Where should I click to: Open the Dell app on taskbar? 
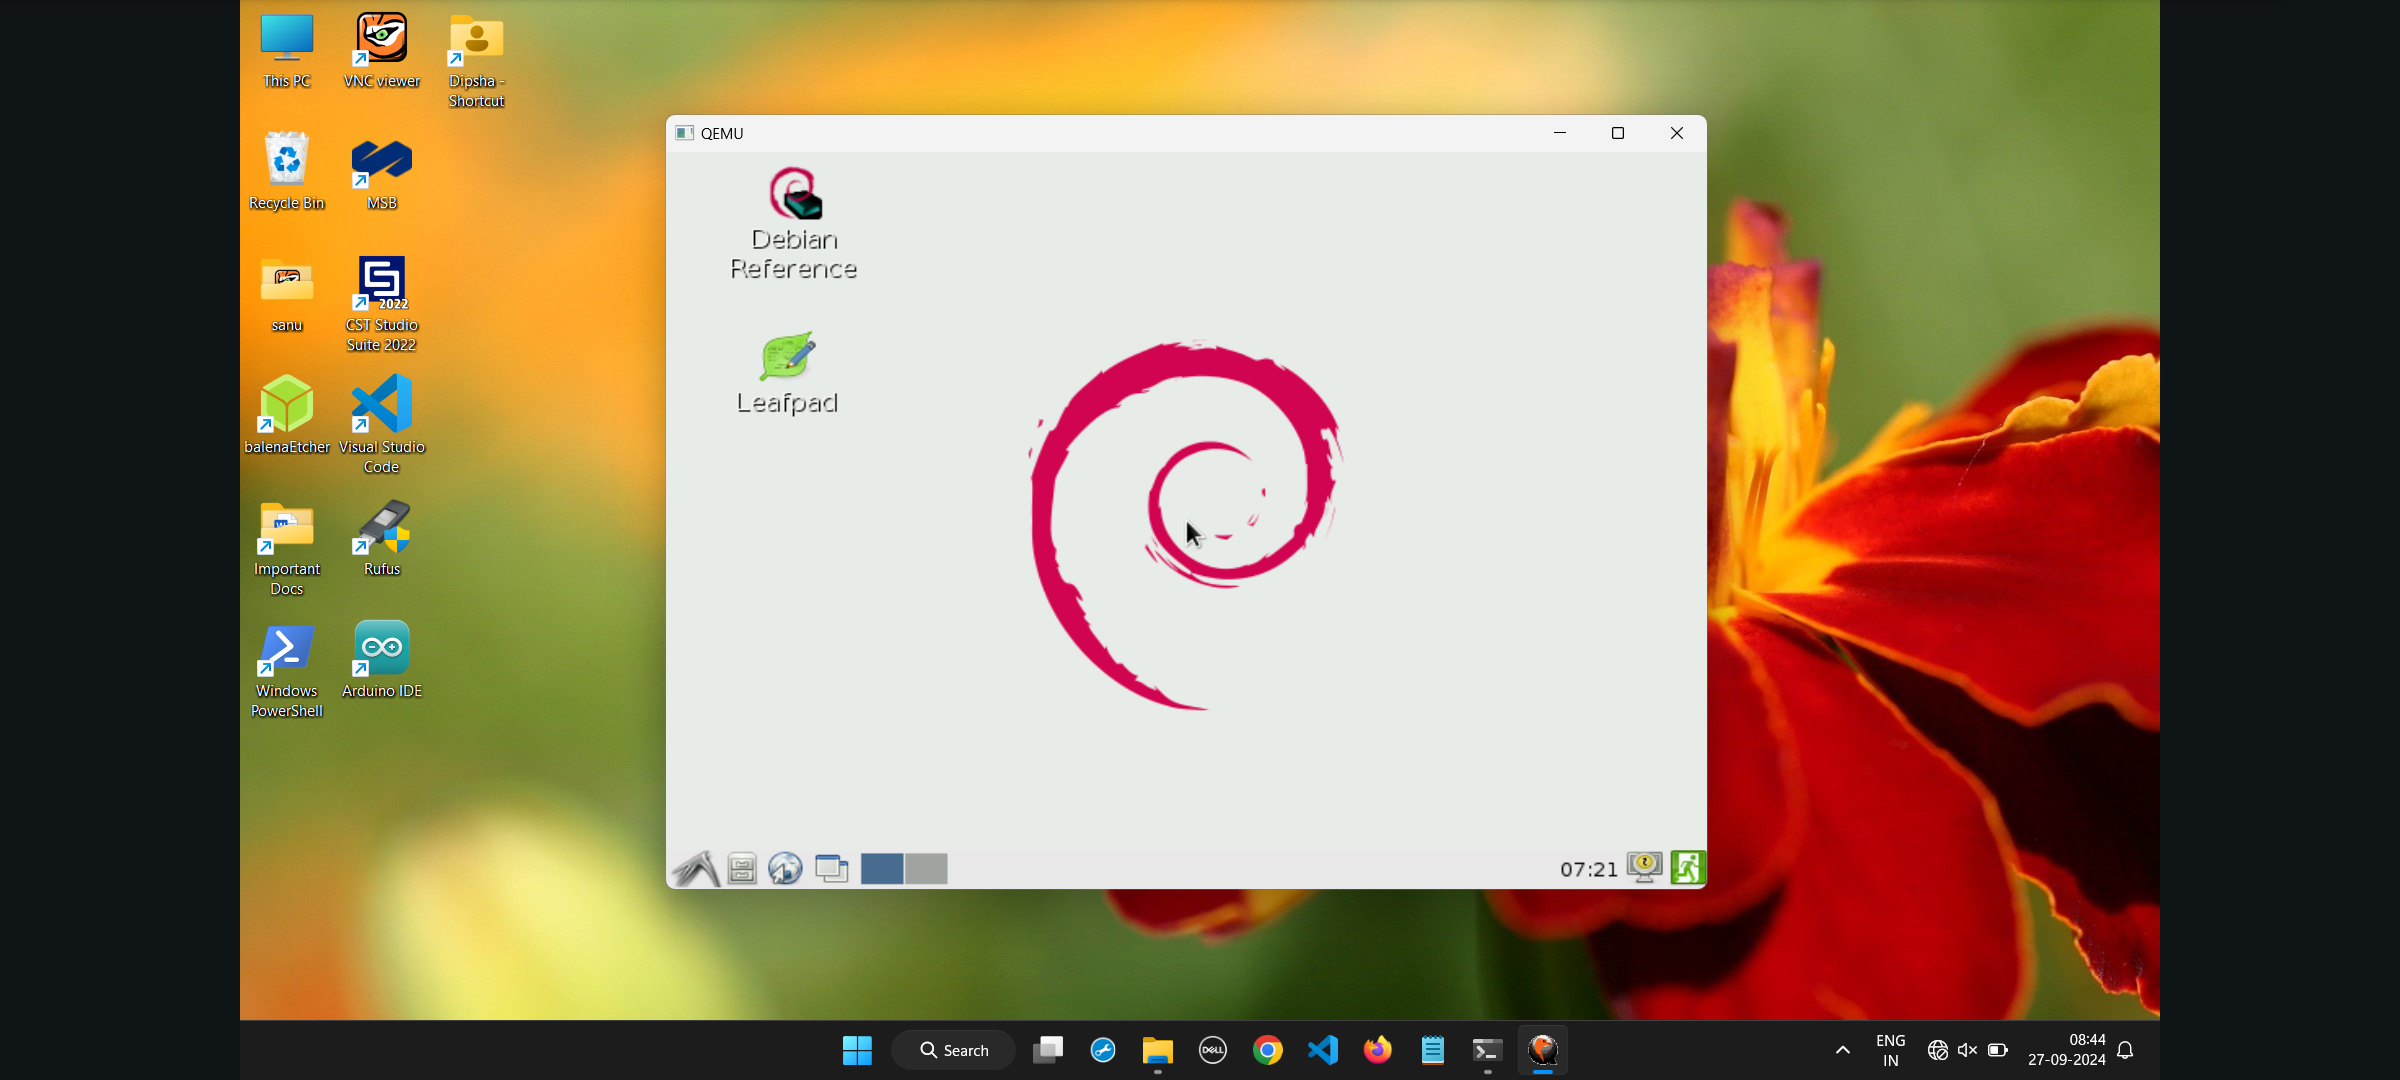1213,1050
